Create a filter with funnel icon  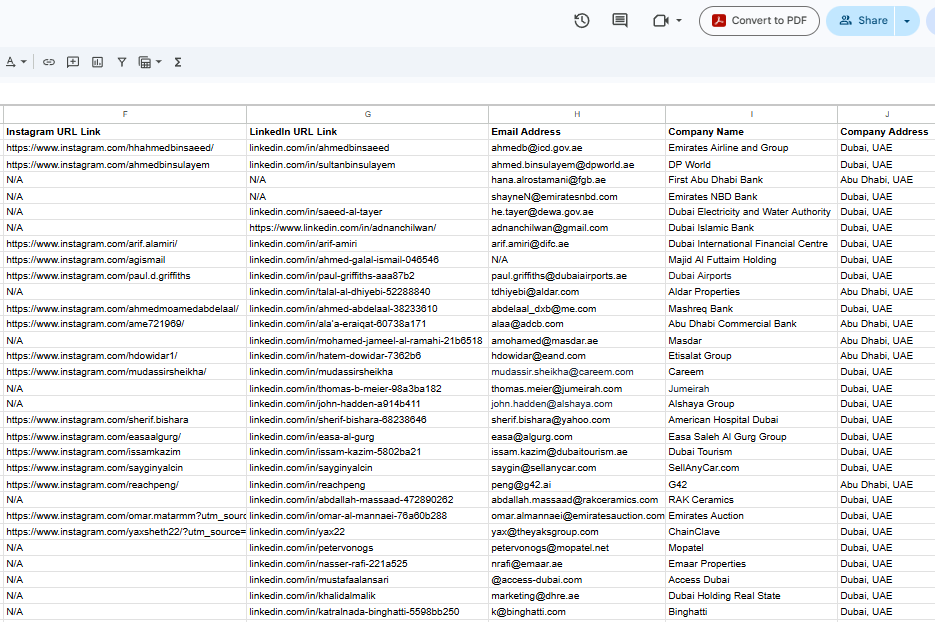point(122,62)
